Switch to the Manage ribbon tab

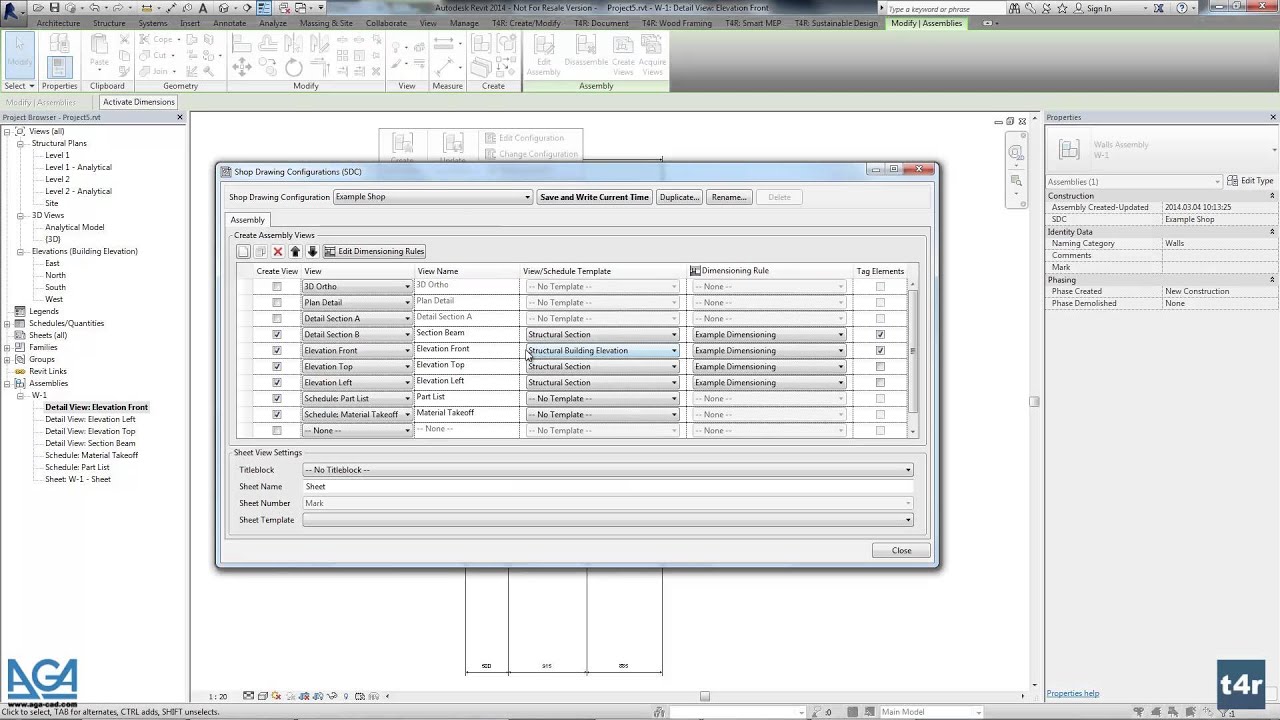(464, 23)
